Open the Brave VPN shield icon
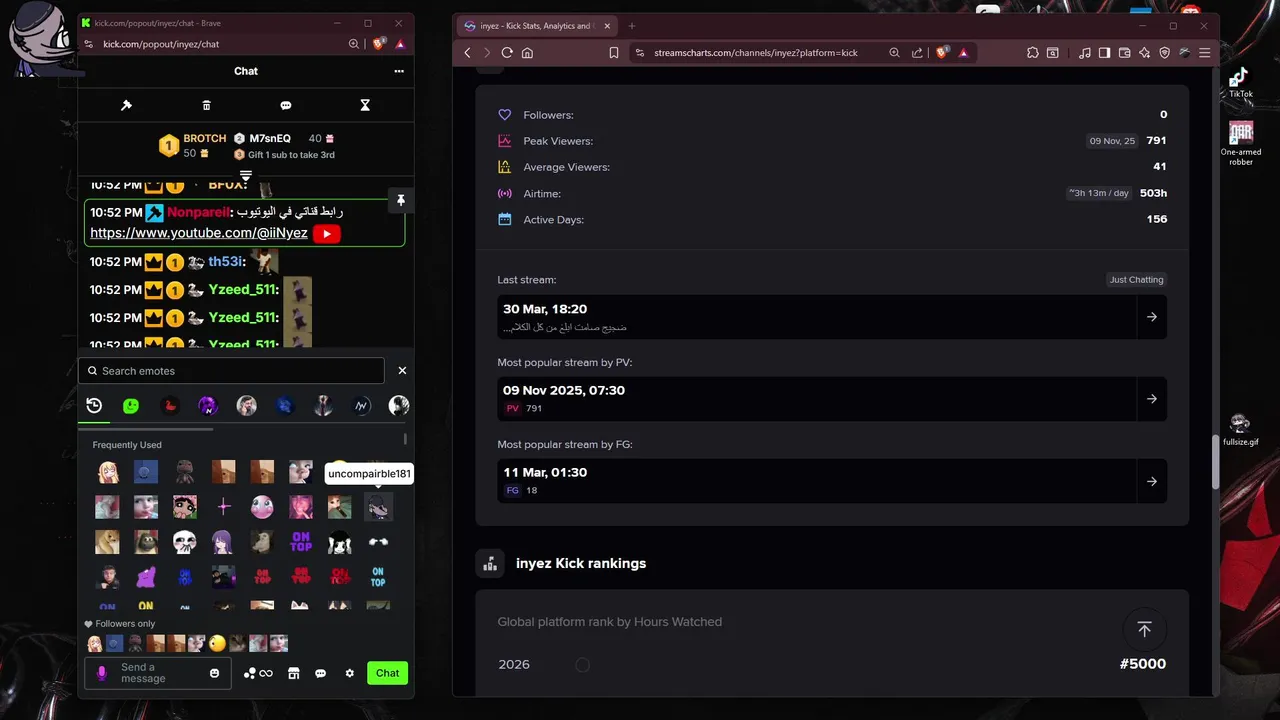 (x=1164, y=53)
